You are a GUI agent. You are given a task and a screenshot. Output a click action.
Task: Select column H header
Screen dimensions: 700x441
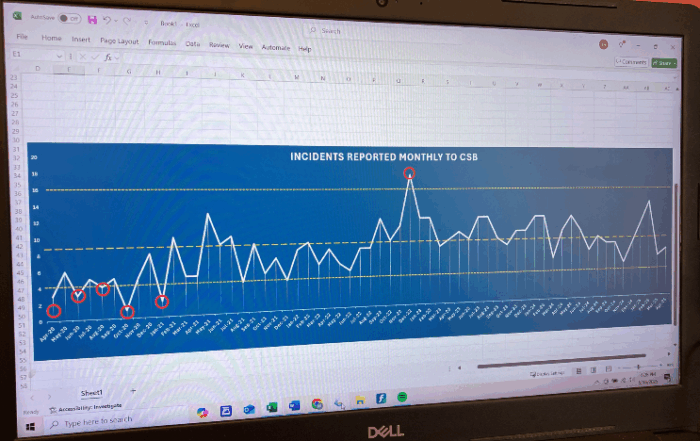point(158,72)
